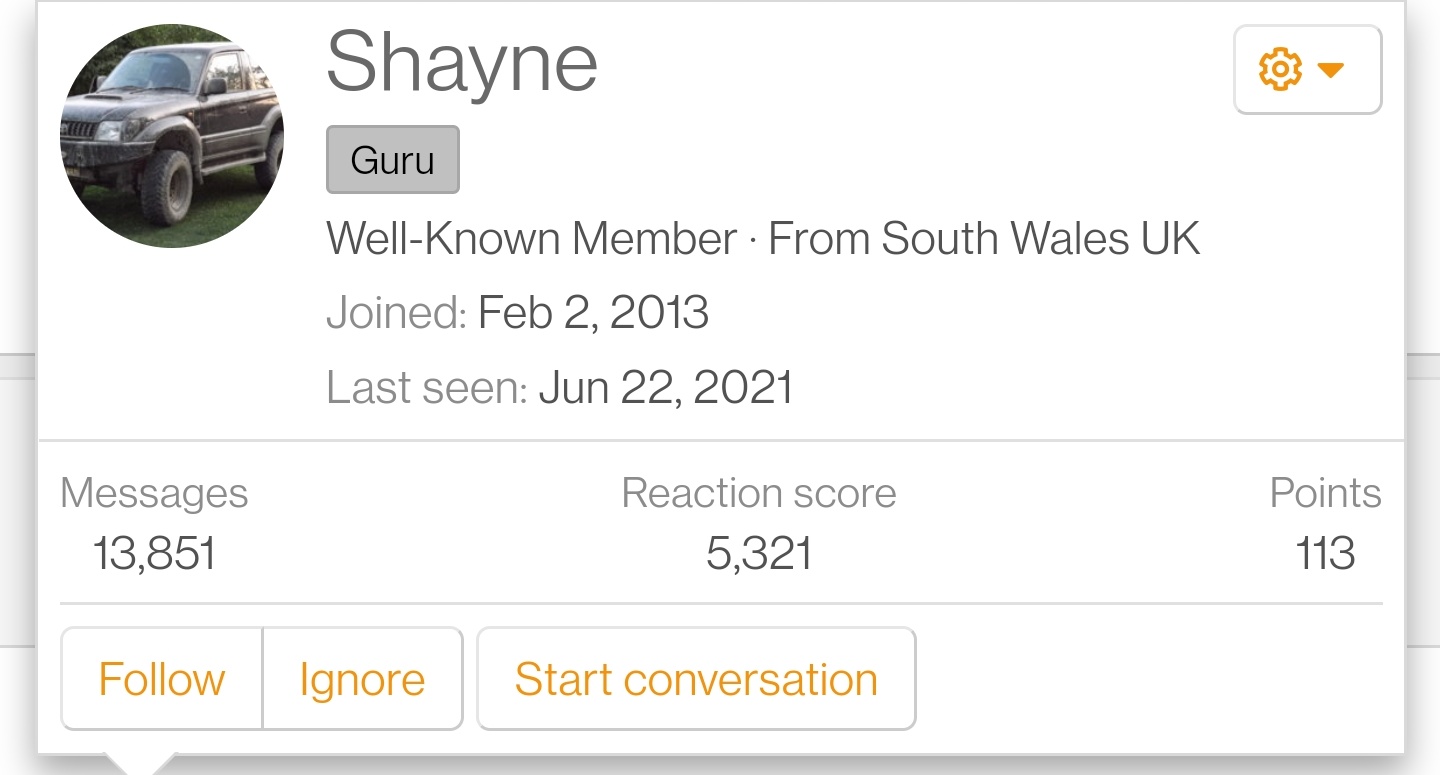The image size is (1440, 775).
Task: Select the Well-Known Member title text
Action: (532, 239)
